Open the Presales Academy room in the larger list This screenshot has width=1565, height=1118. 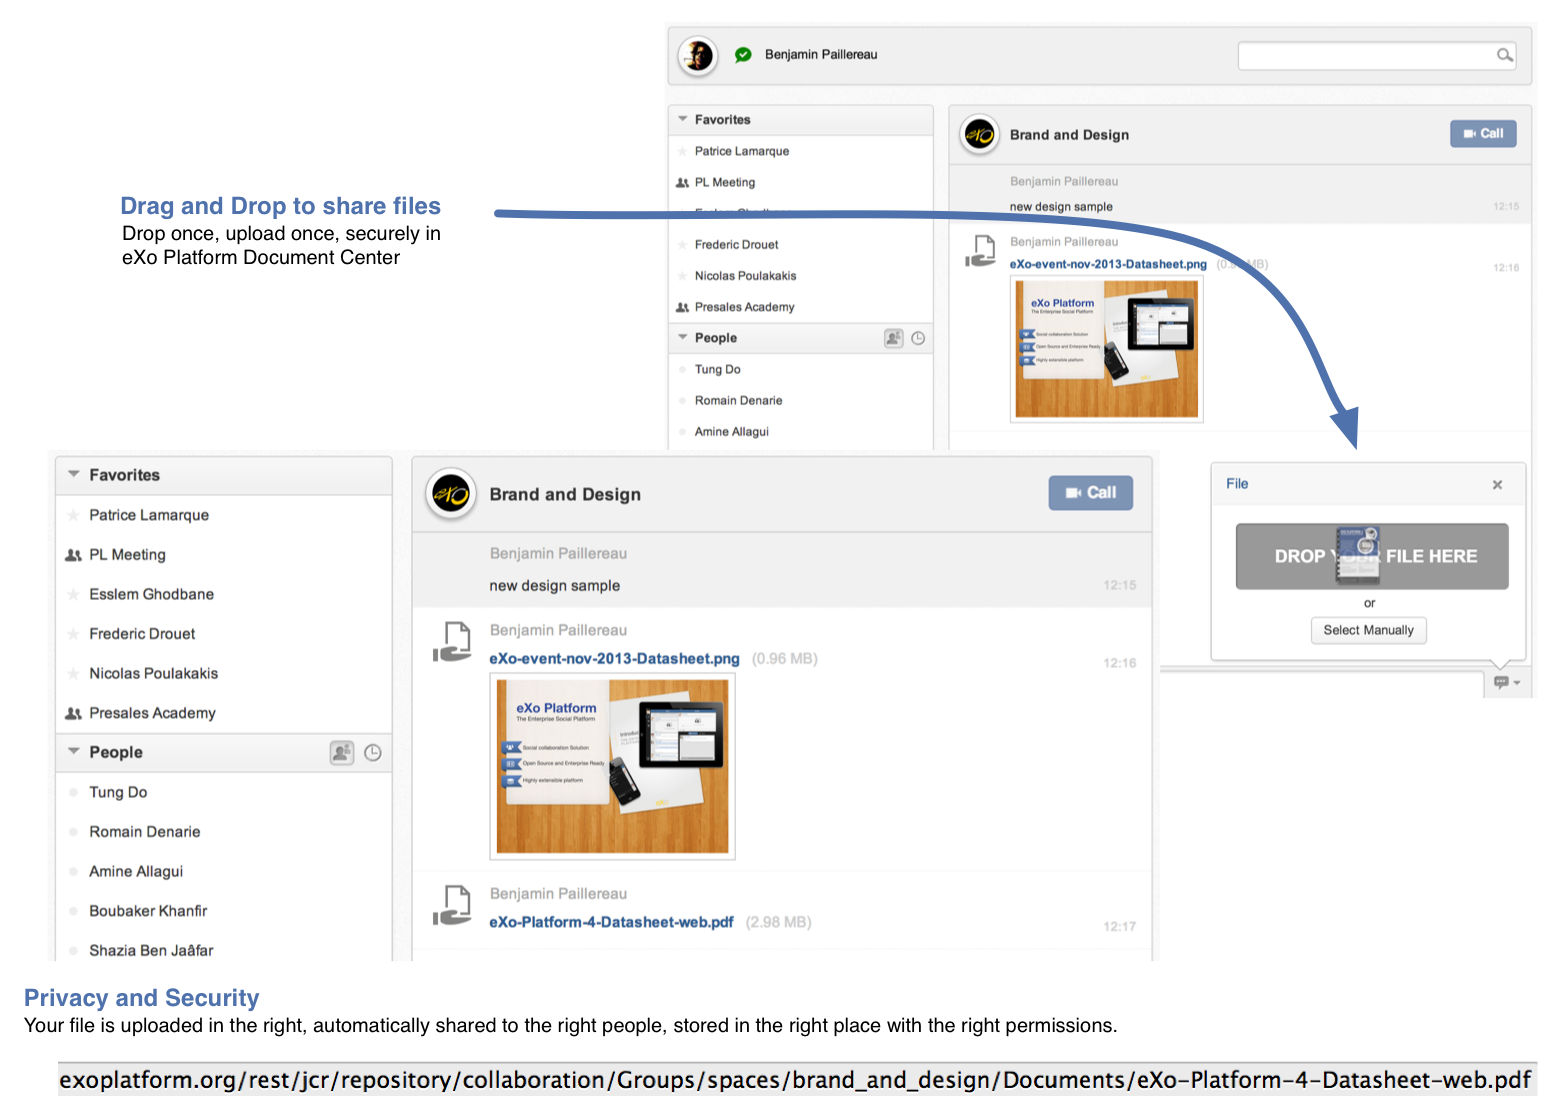coord(152,713)
